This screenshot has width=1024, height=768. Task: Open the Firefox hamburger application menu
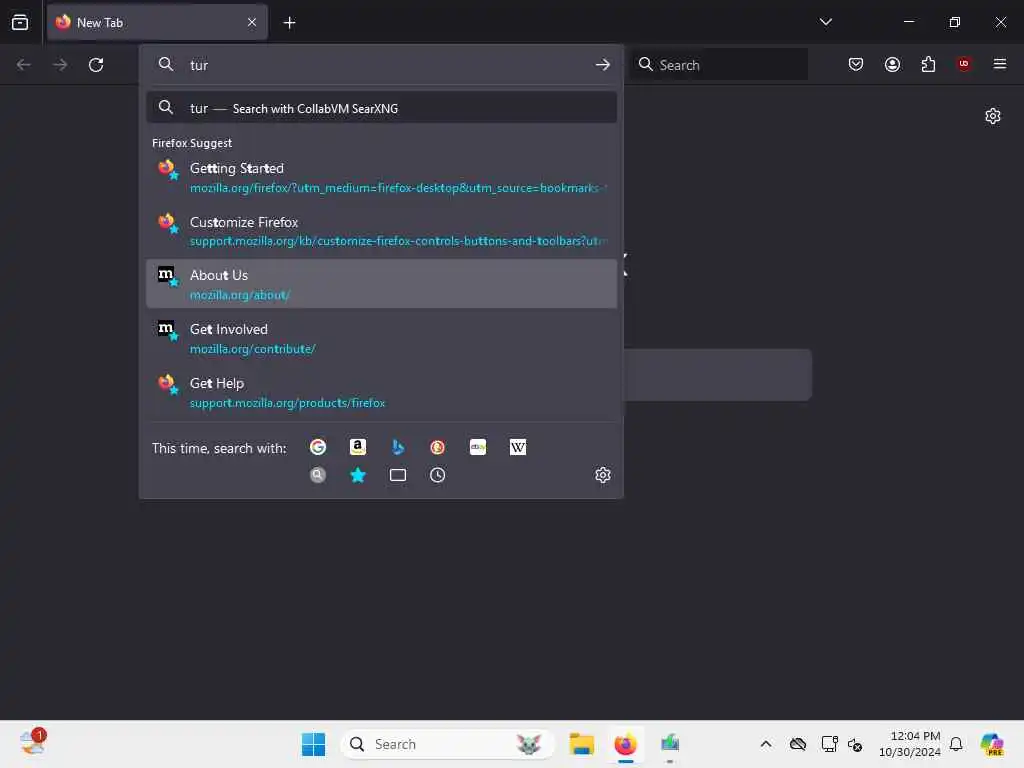[x=1000, y=64]
